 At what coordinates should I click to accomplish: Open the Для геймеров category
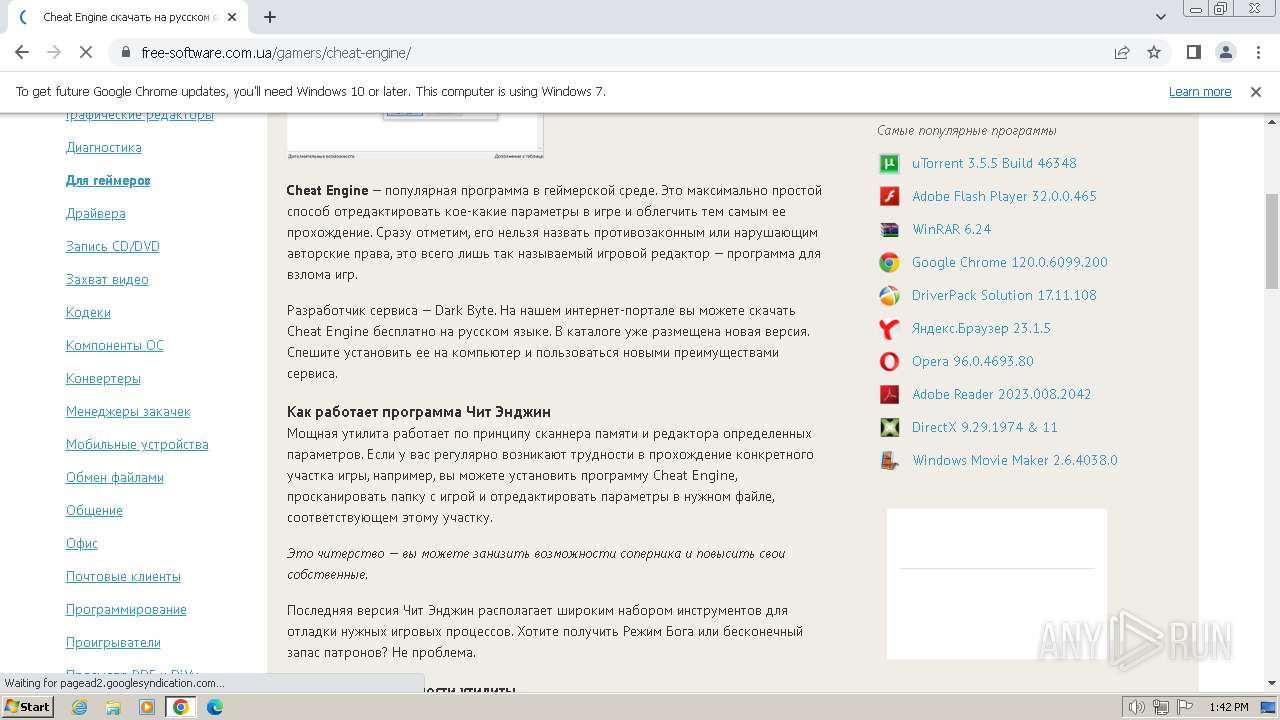click(x=108, y=180)
